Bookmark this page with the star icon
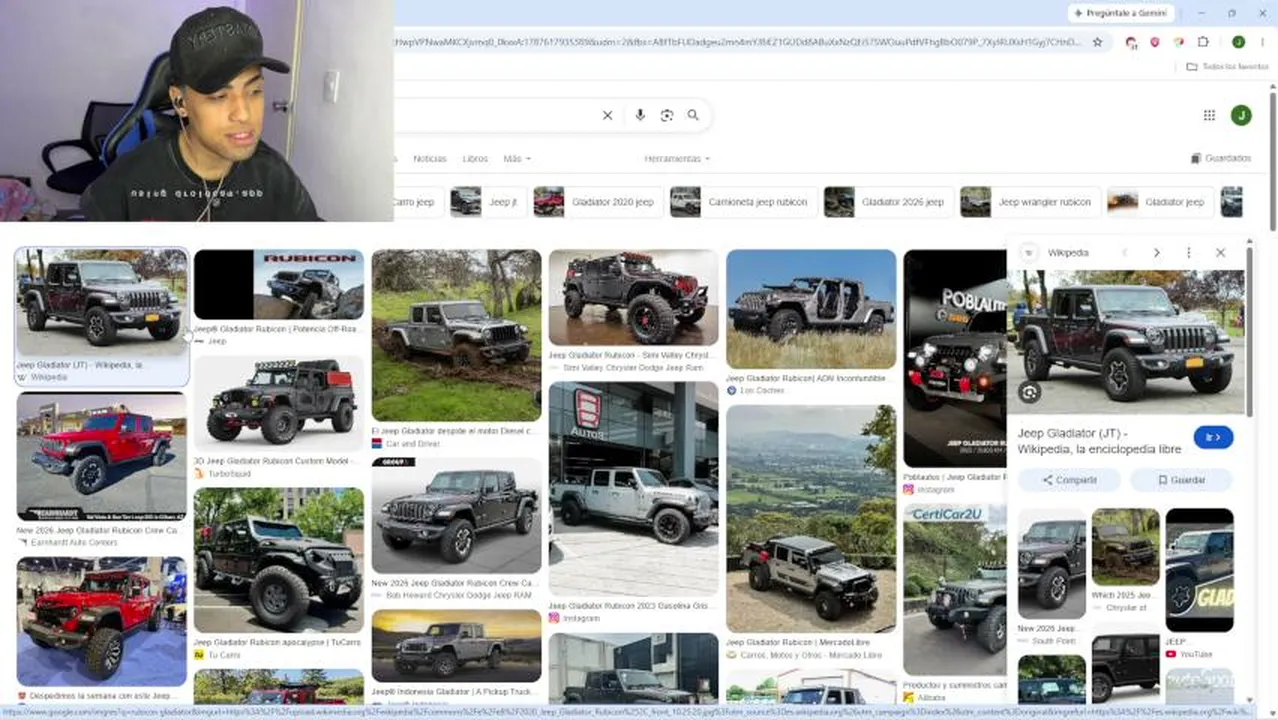The image size is (1278, 720). pyautogui.click(x=1097, y=42)
